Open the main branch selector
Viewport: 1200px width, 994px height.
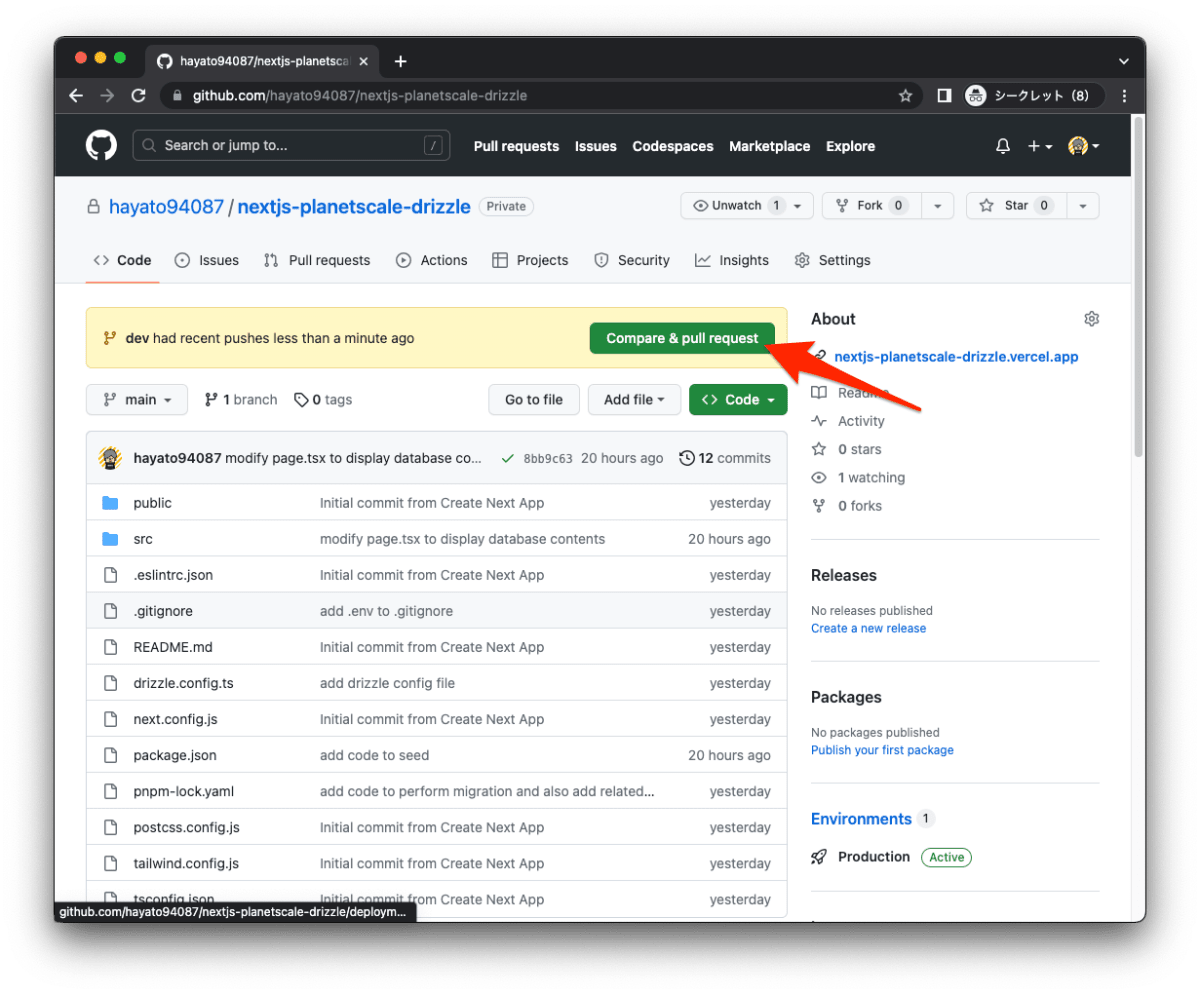[137, 400]
